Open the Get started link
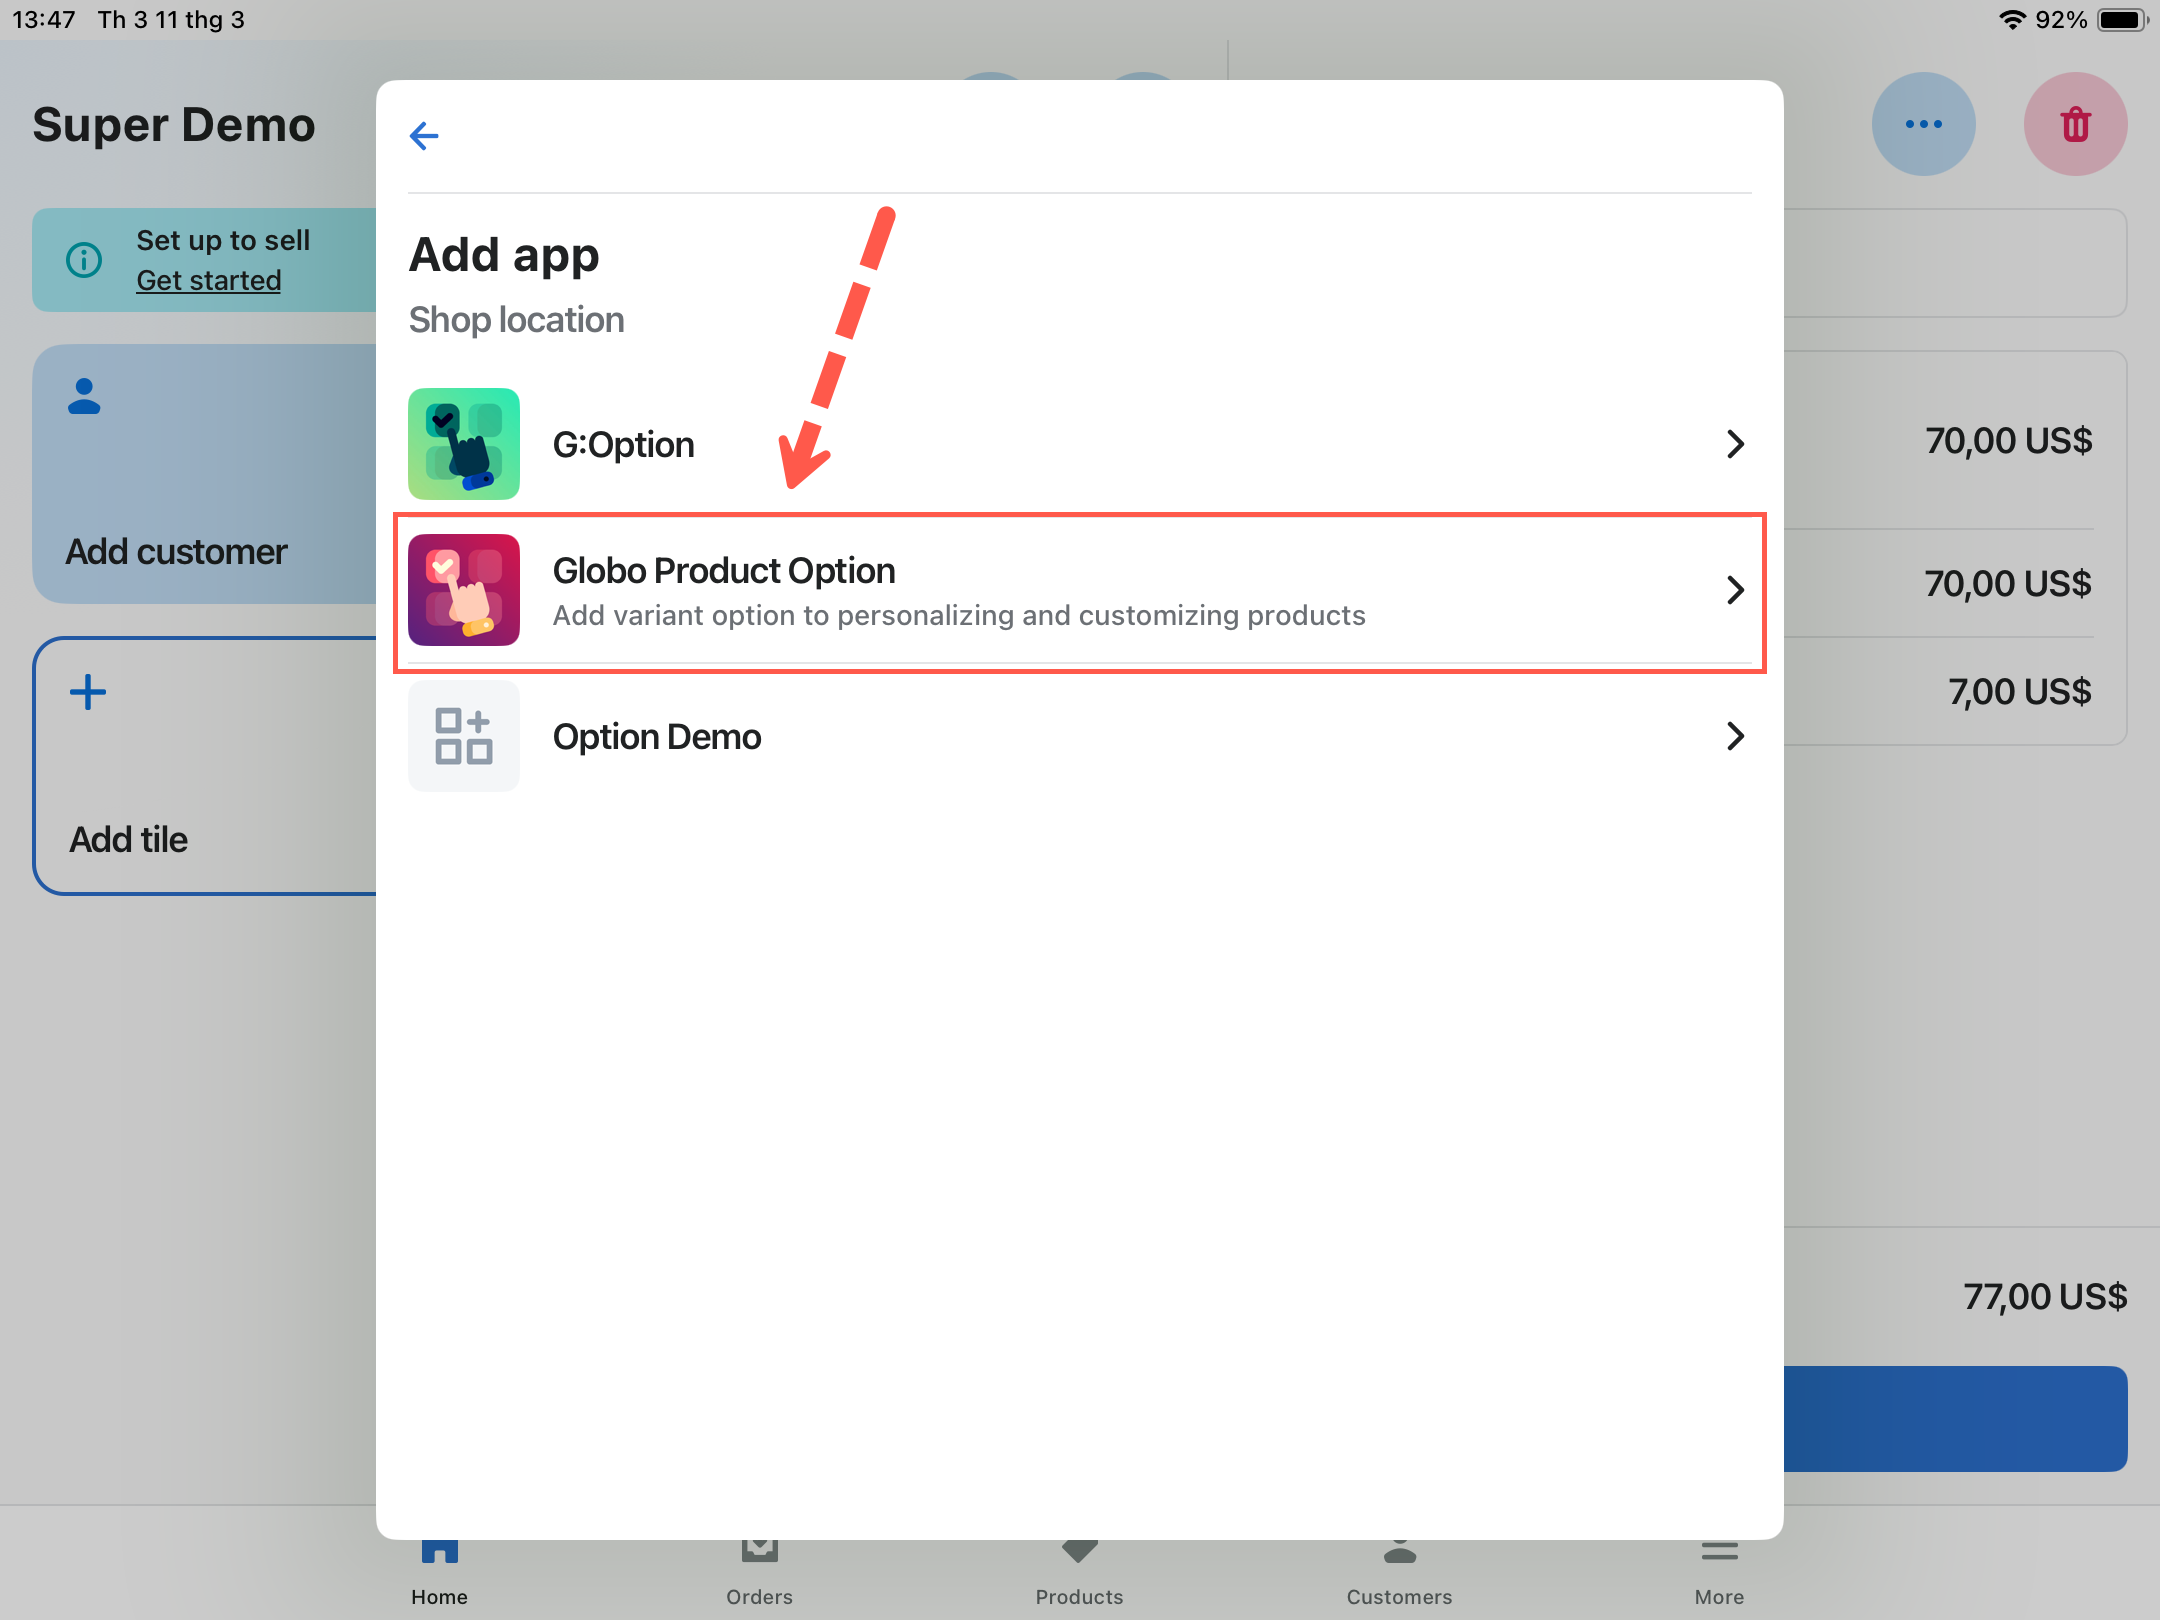This screenshot has width=2160, height=1620. [x=209, y=281]
